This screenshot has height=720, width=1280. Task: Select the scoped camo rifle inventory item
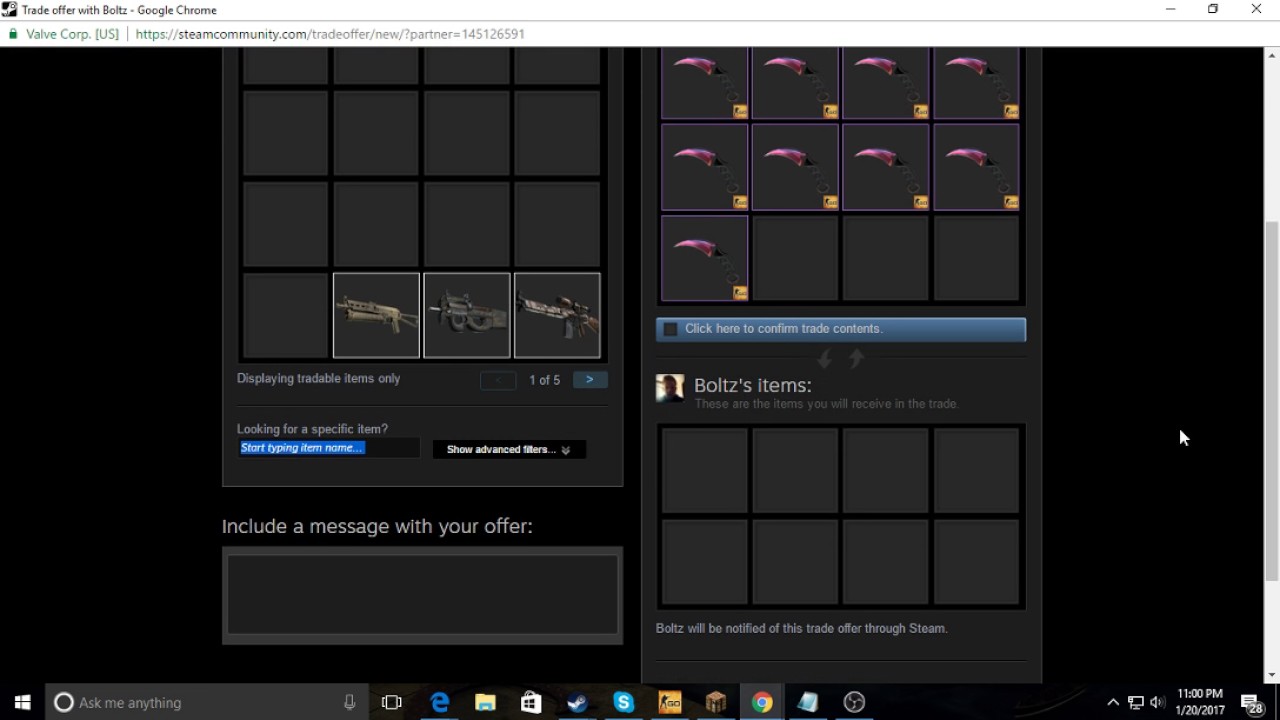tap(557, 315)
